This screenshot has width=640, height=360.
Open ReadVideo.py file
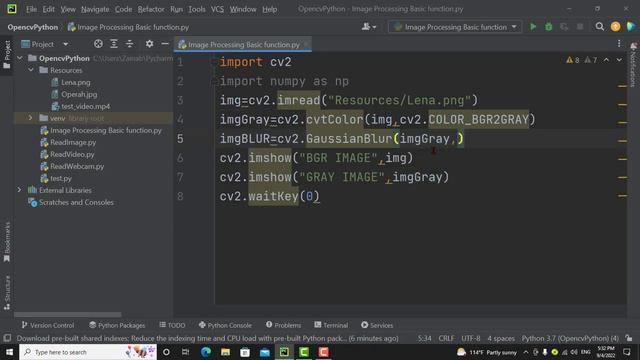pos(72,154)
